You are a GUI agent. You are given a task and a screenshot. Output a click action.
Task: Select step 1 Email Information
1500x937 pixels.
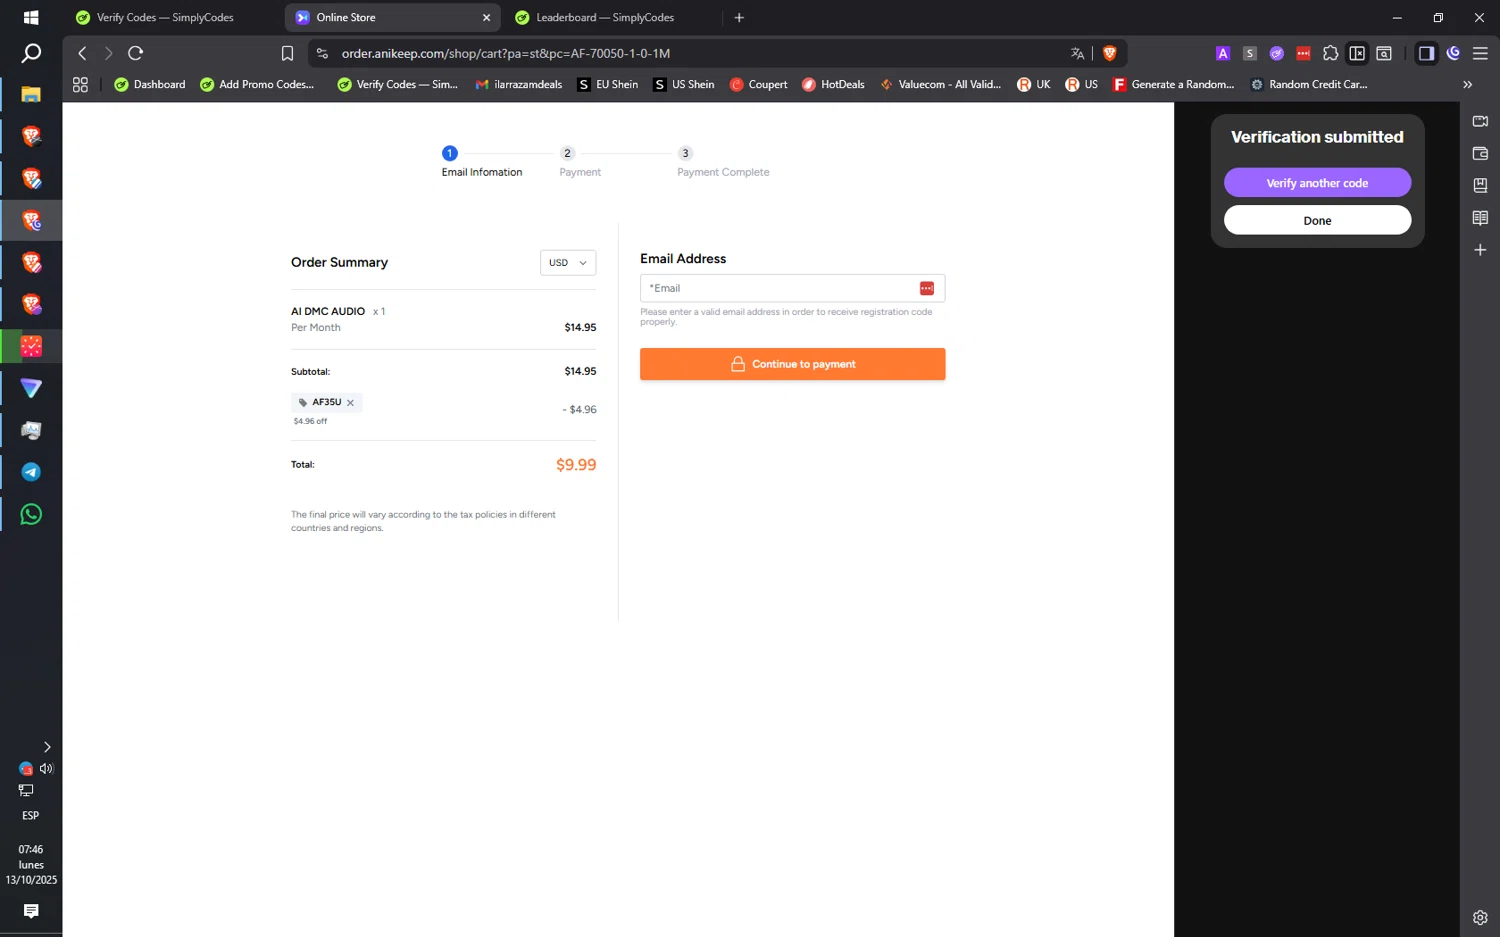tap(482, 162)
